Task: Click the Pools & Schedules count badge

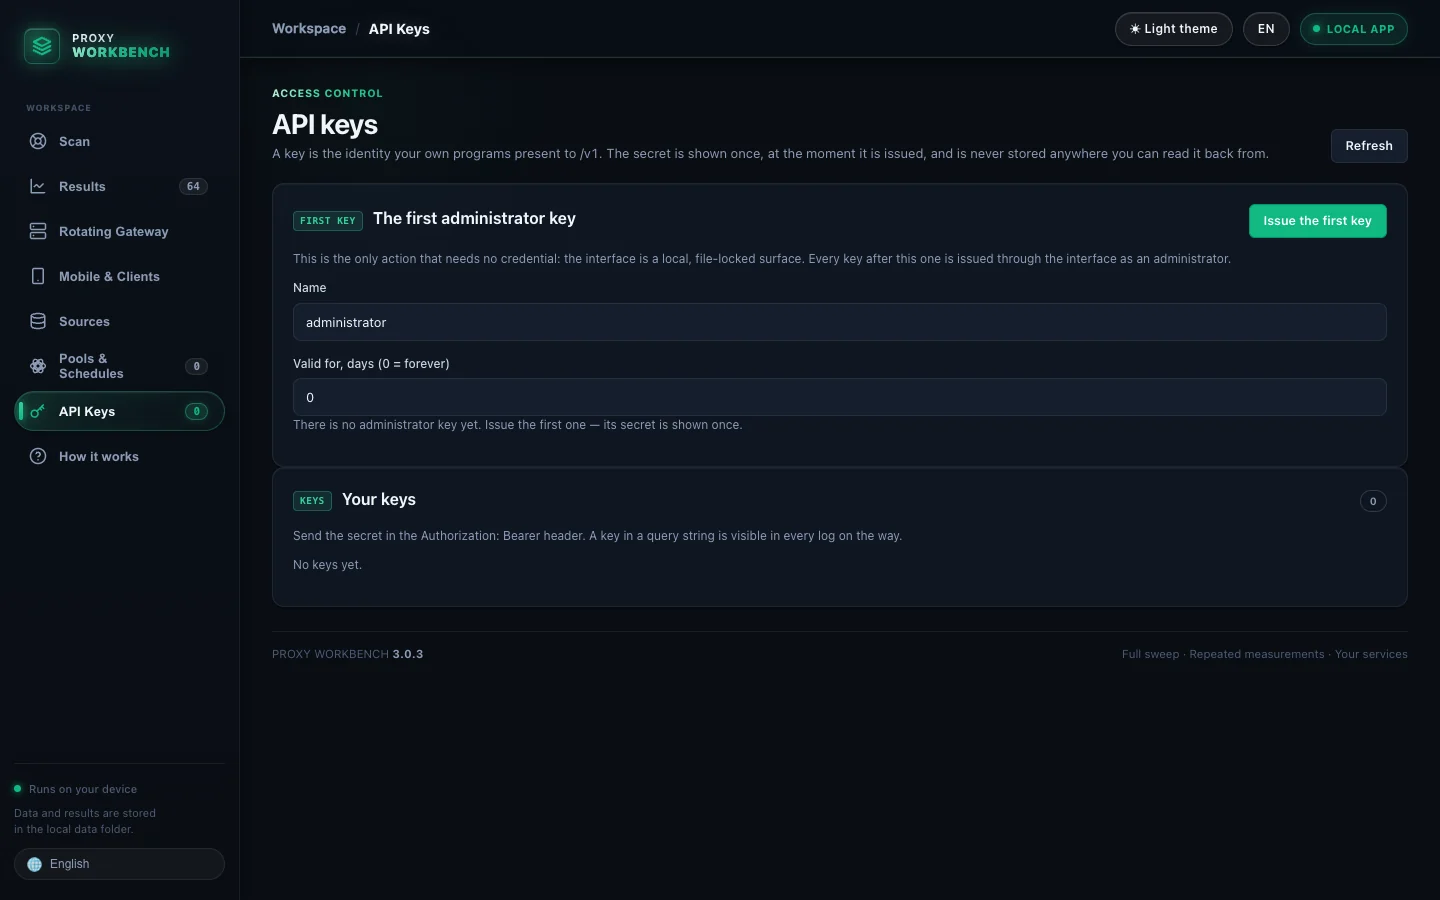Action: coord(196,366)
